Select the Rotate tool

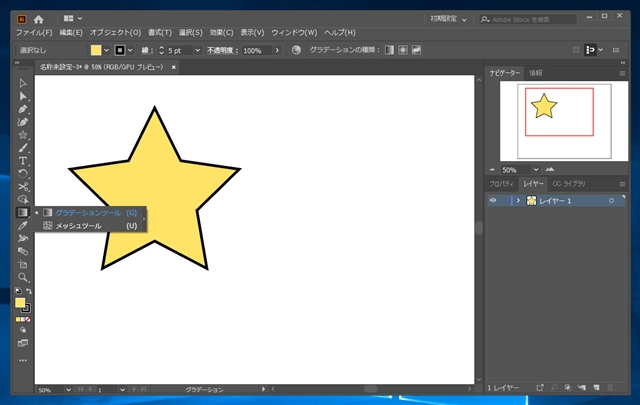[23, 174]
